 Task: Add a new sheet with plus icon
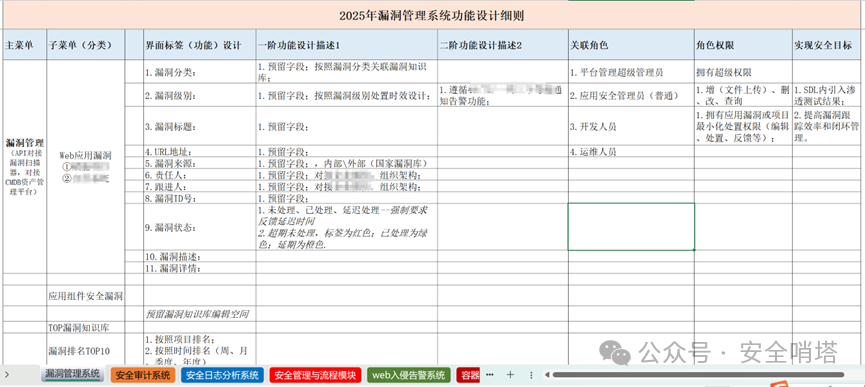(x=510, y=375)
